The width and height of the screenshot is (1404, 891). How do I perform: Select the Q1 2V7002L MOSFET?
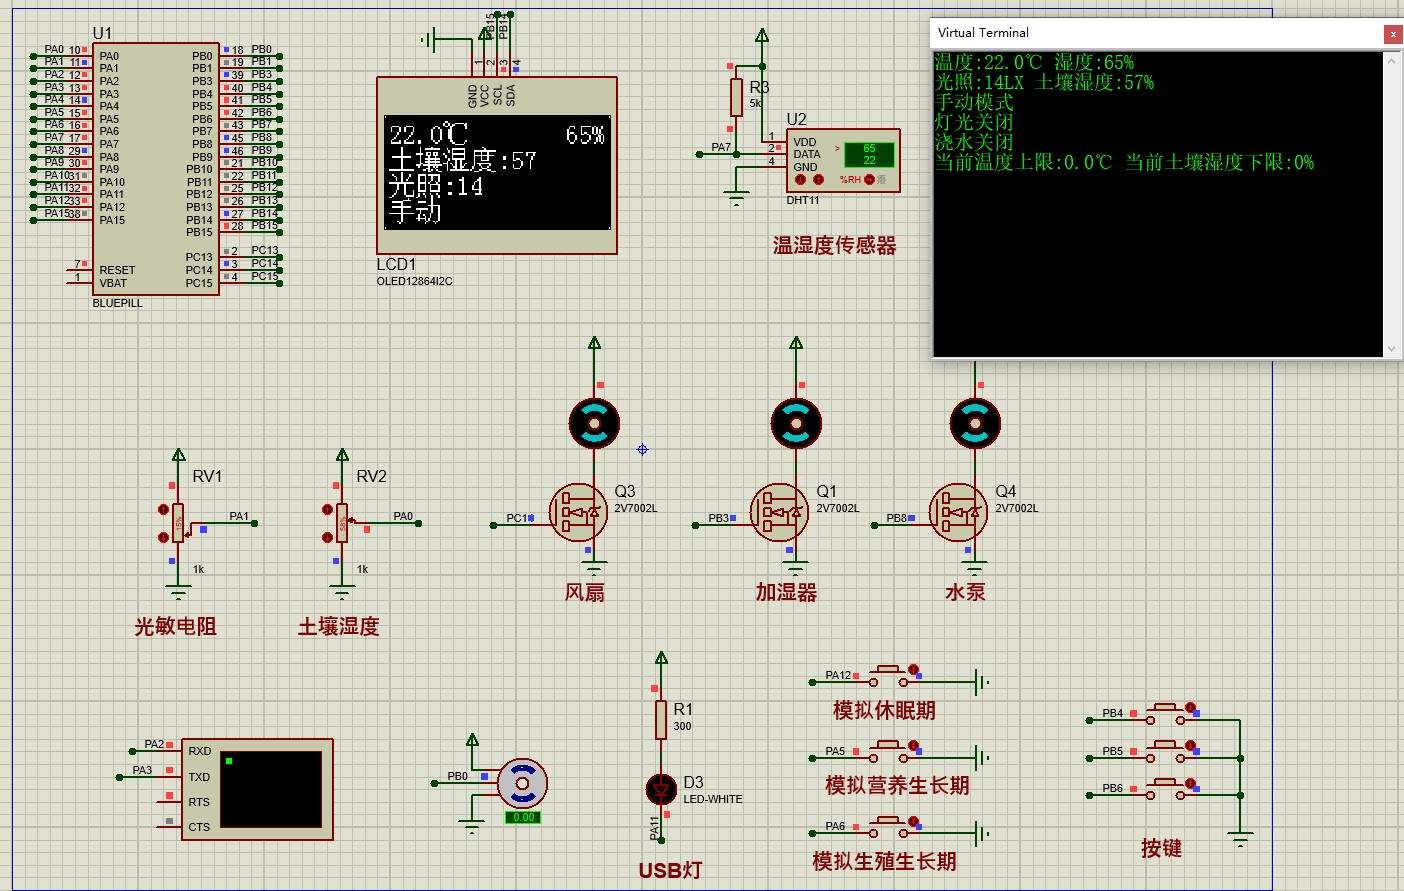click(780, 513)
